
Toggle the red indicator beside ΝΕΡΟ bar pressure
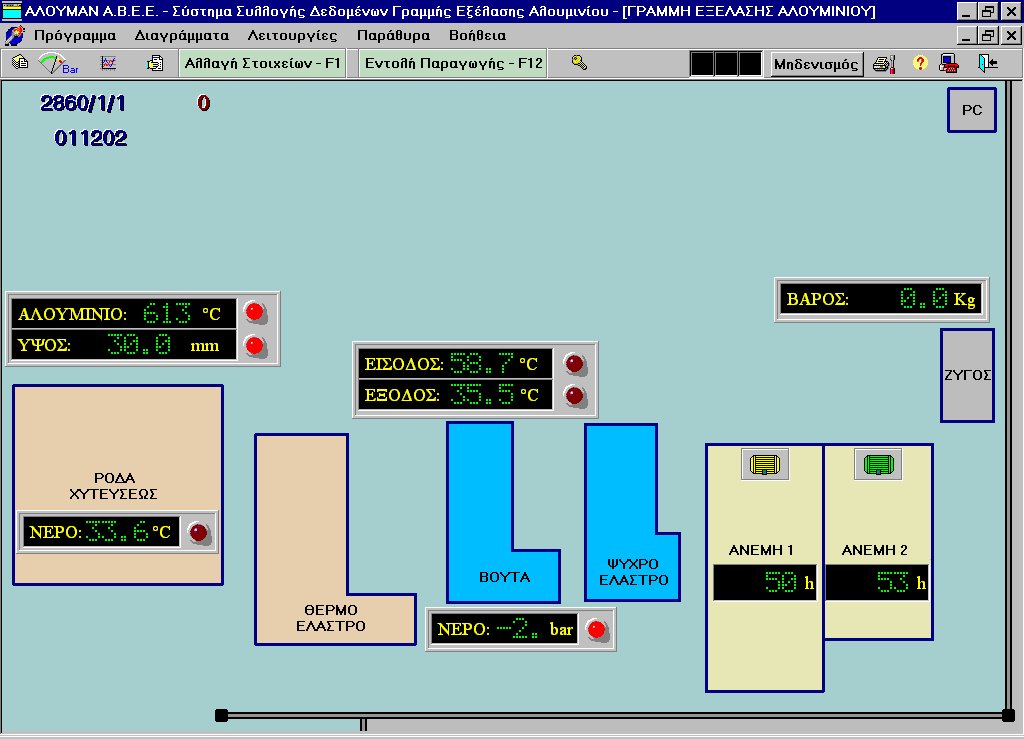click(596, 630)
